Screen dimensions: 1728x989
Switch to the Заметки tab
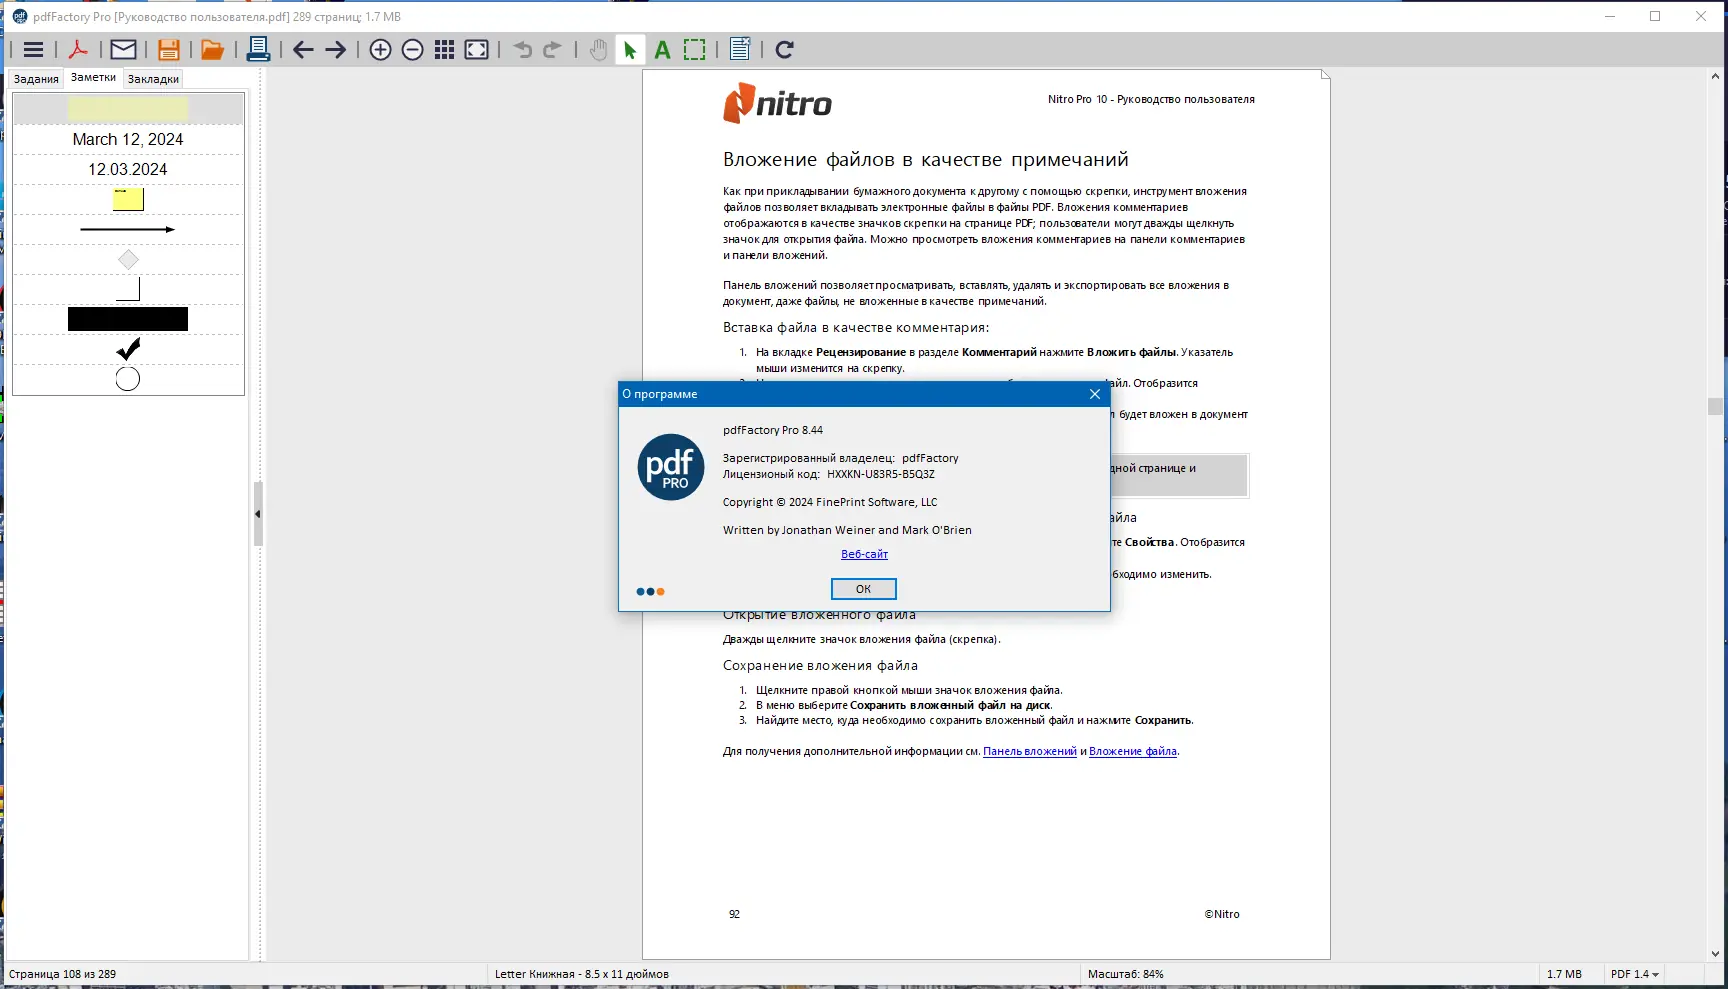(93, 78)
